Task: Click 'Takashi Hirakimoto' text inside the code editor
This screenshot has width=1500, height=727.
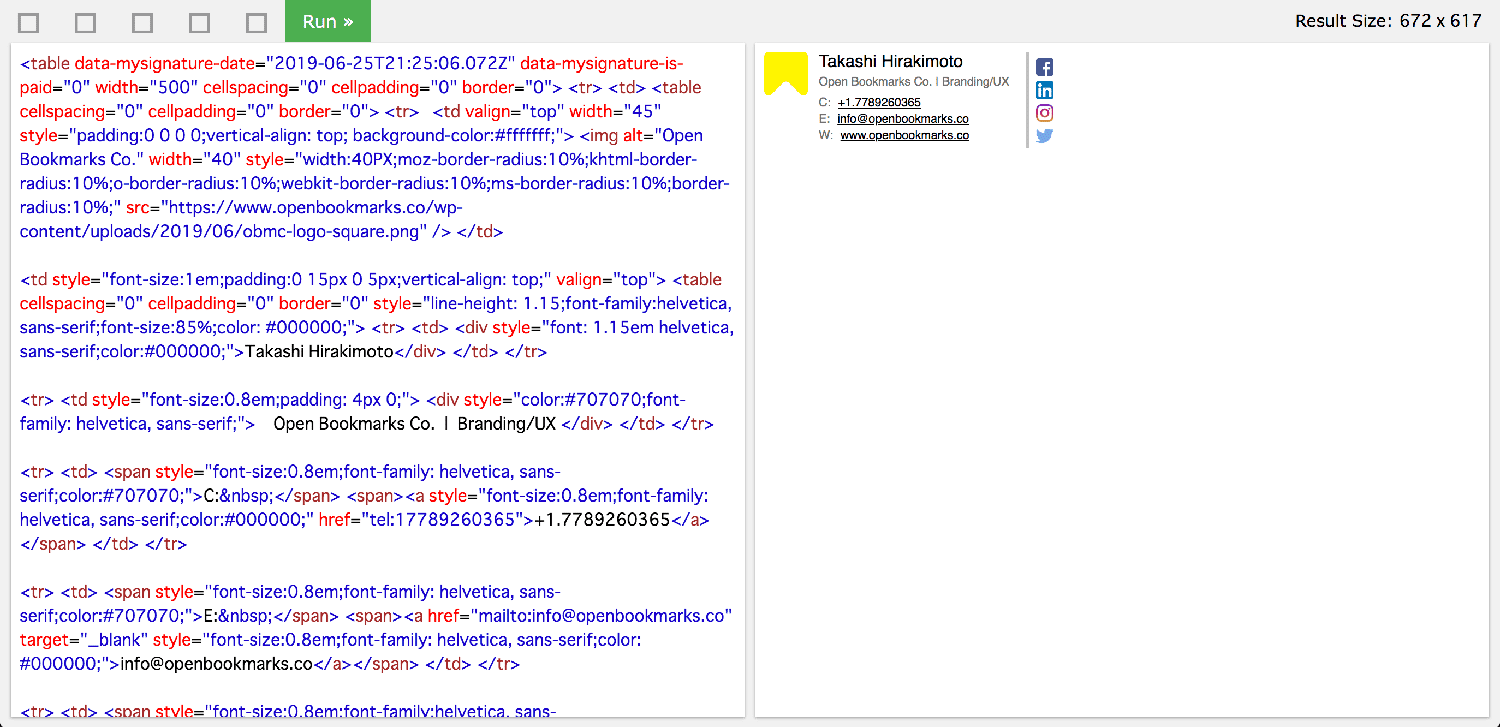Action: [x=320, y=352]
